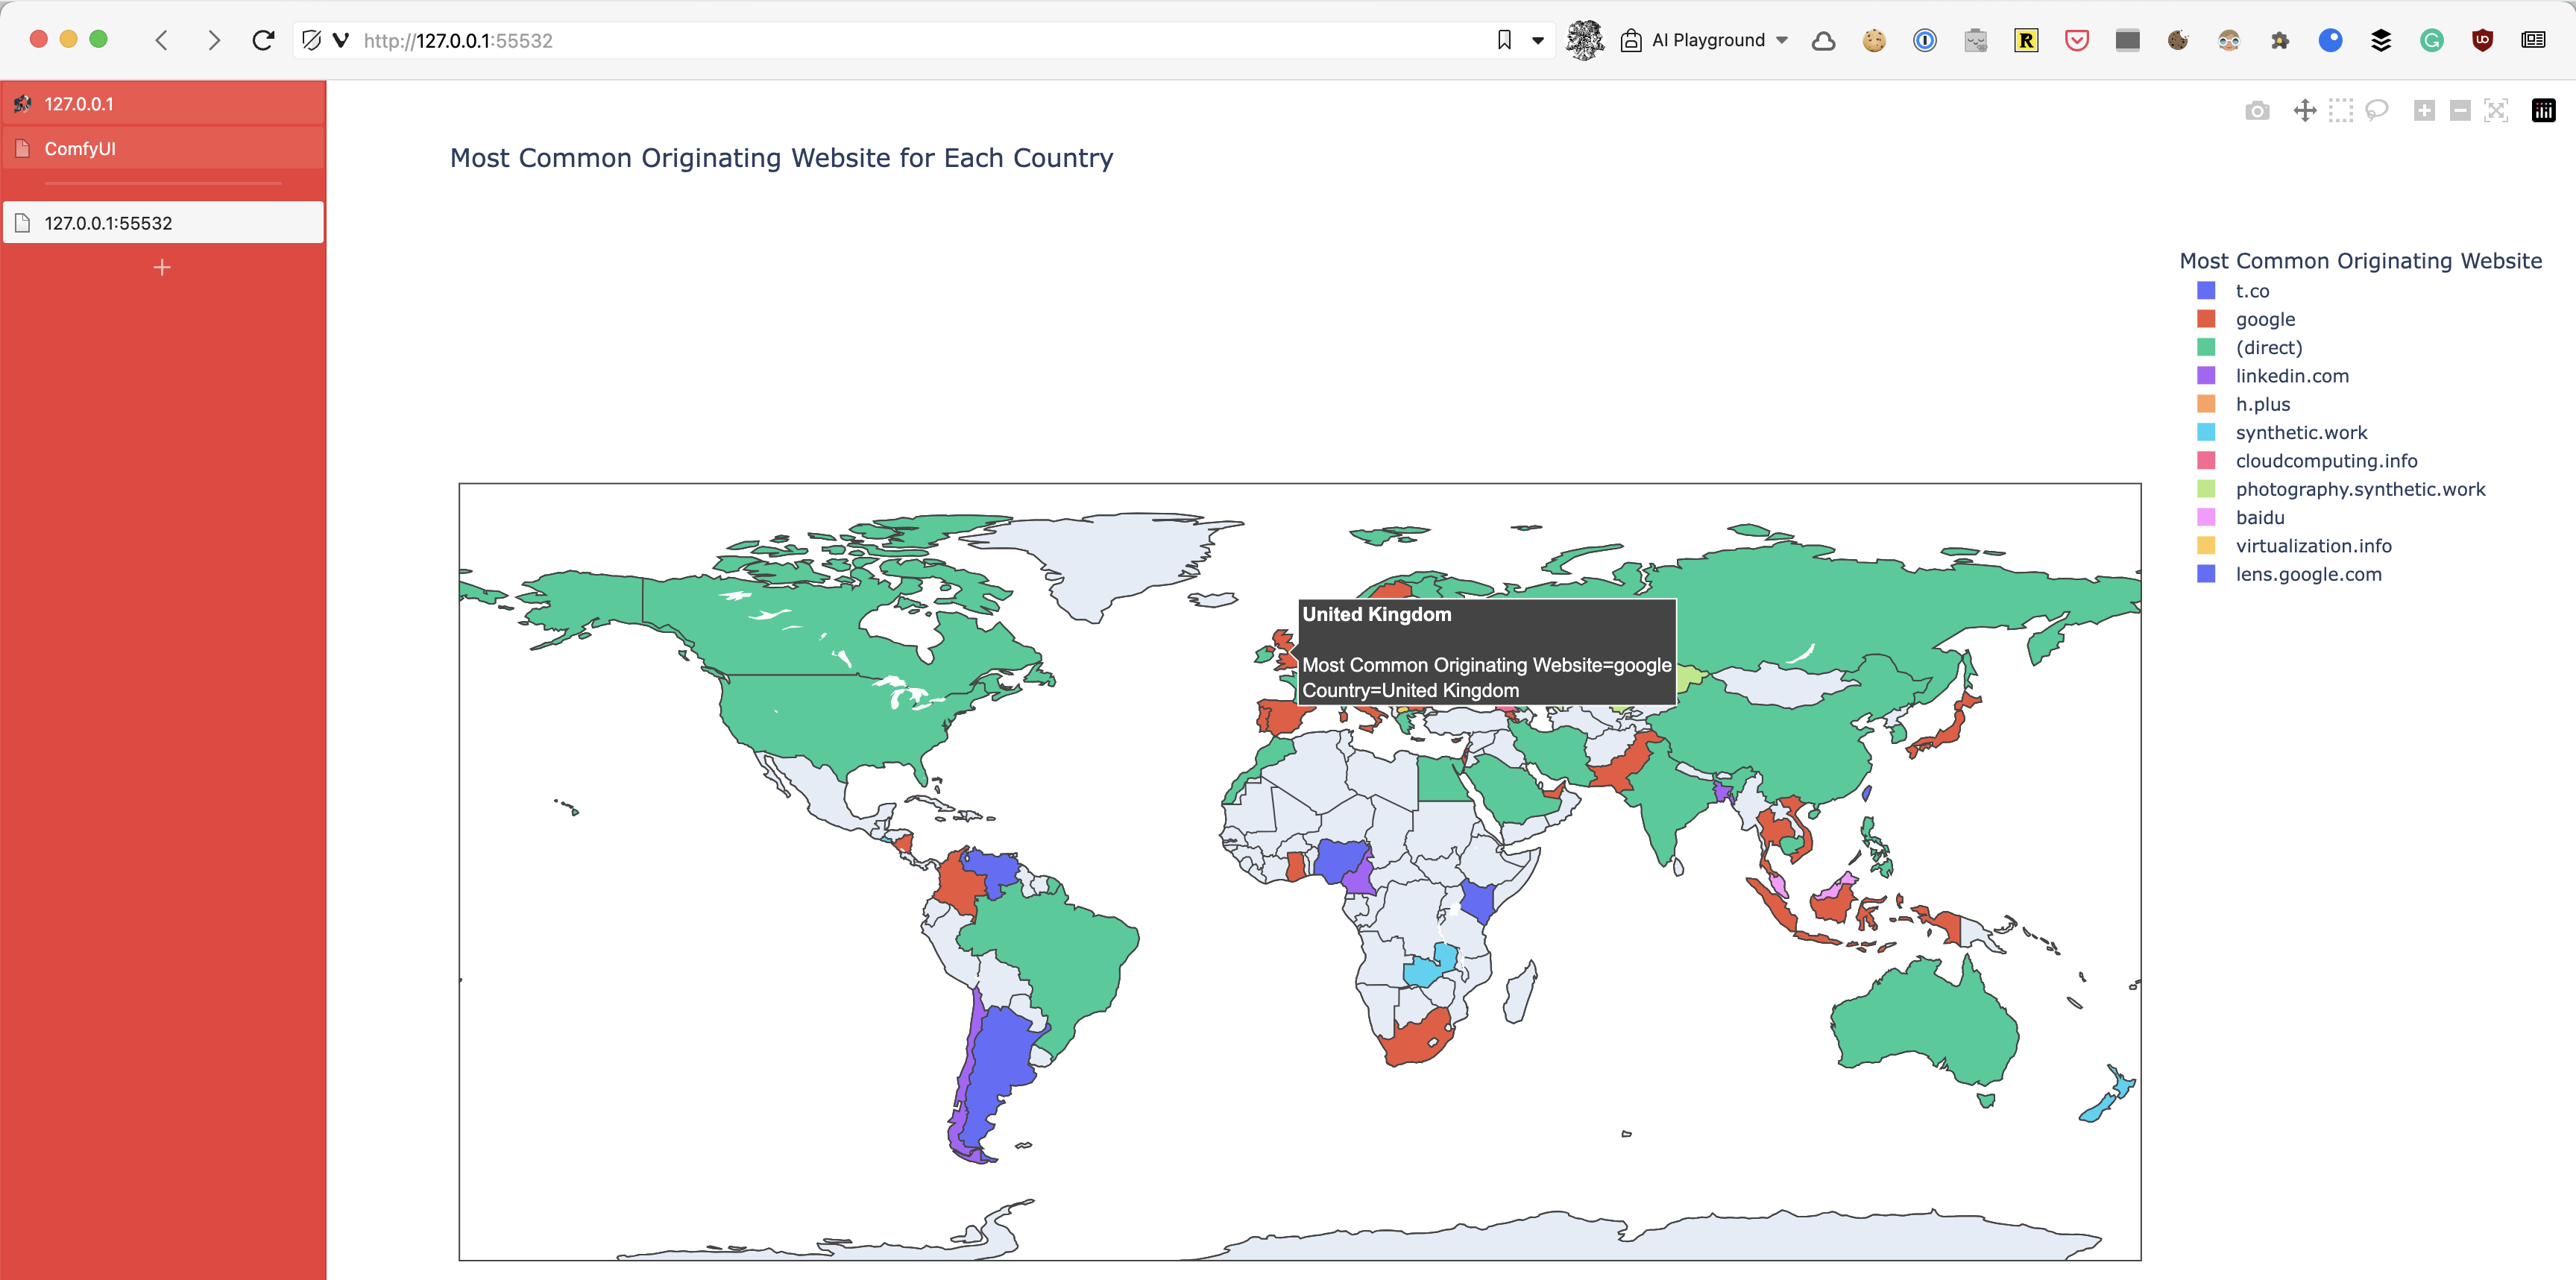Click South Africa on the map
The image size is (2576, 1280).
click(x=1415, y=1040)
